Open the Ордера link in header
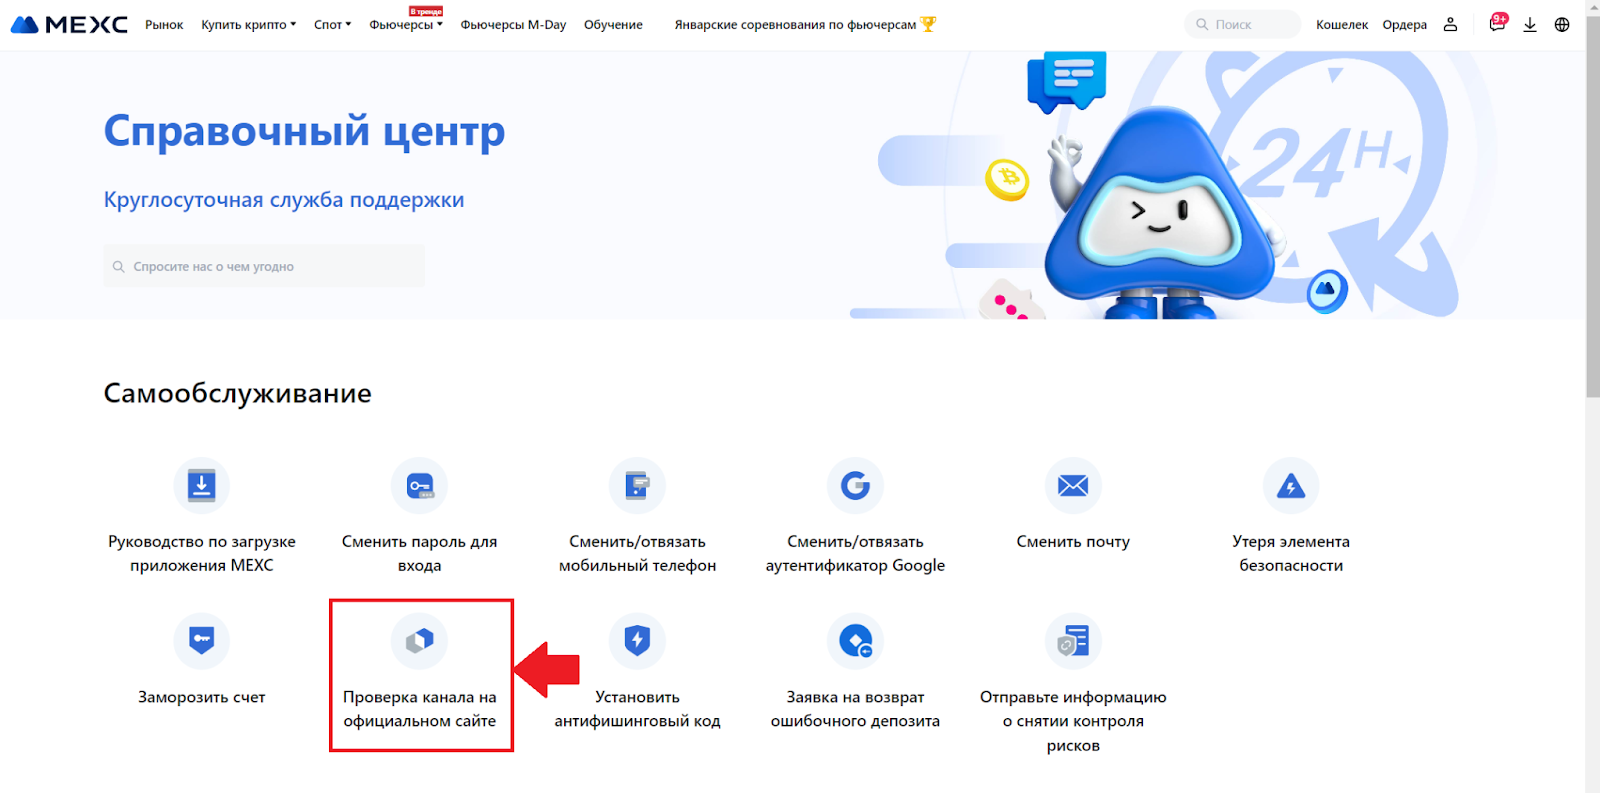 (x=1404, y=24)
